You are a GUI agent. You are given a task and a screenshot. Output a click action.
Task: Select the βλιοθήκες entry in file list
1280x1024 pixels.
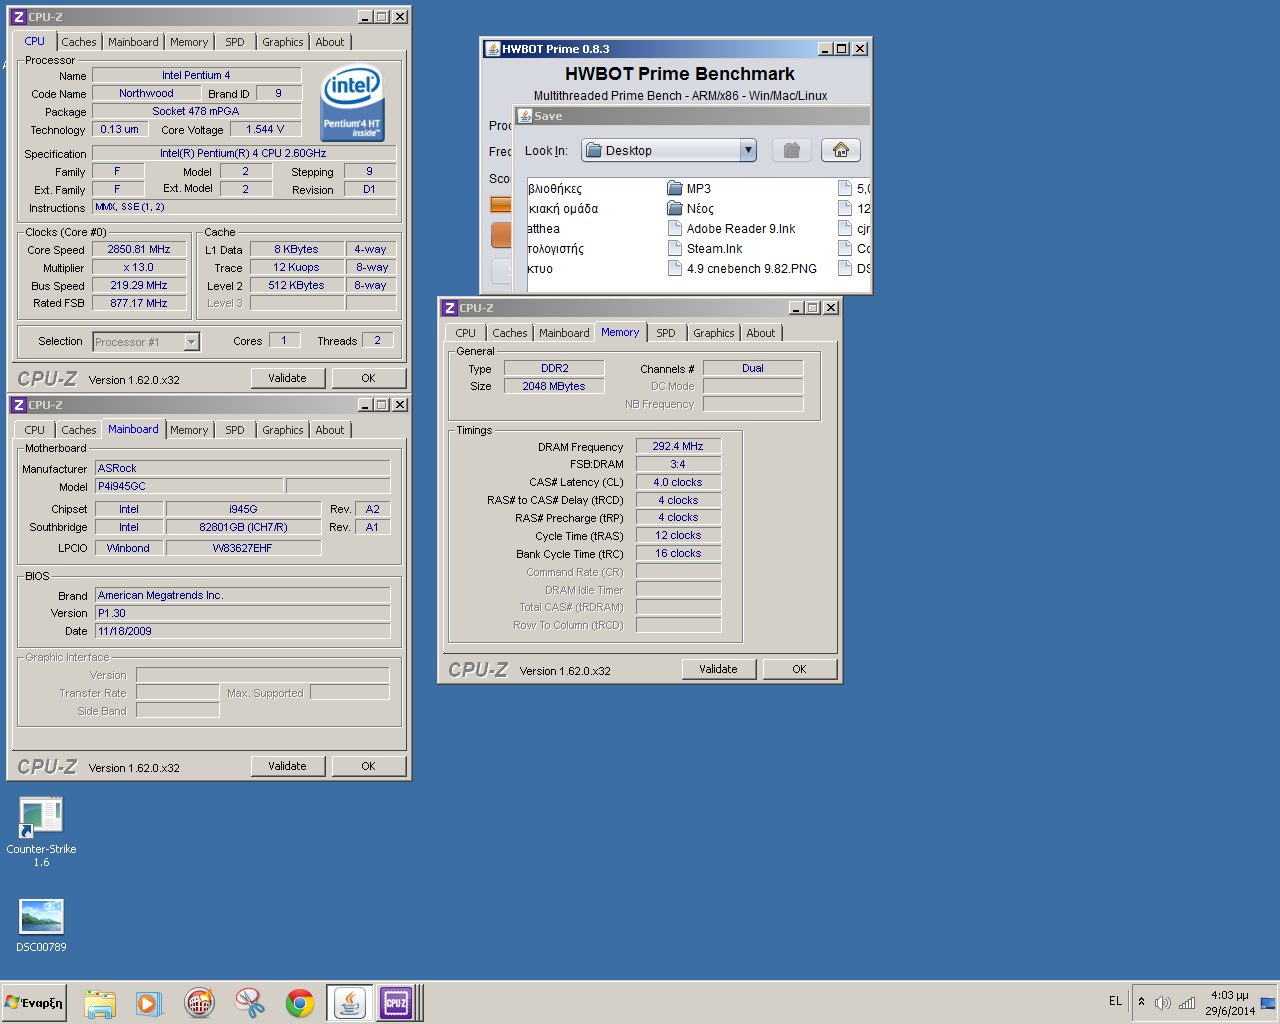click(555, 188)
